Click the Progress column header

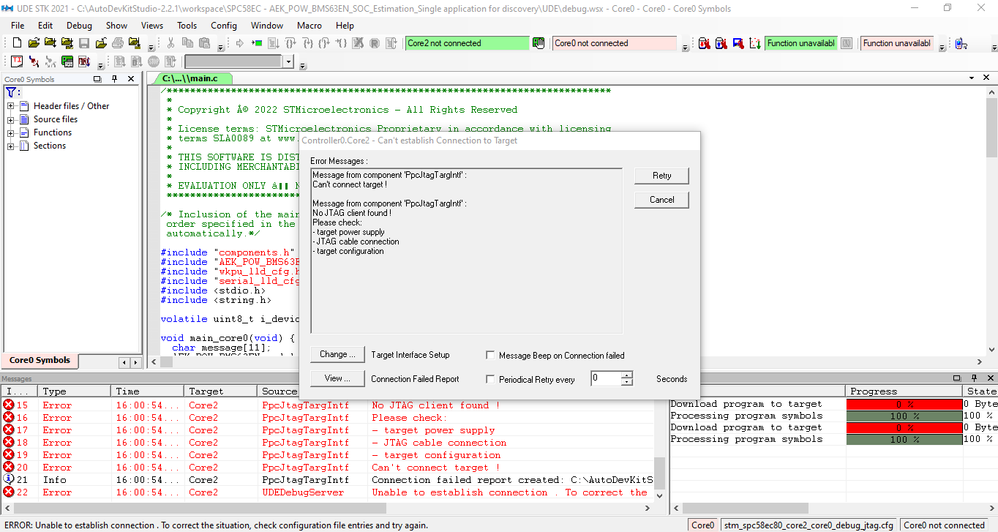point(904,391)
